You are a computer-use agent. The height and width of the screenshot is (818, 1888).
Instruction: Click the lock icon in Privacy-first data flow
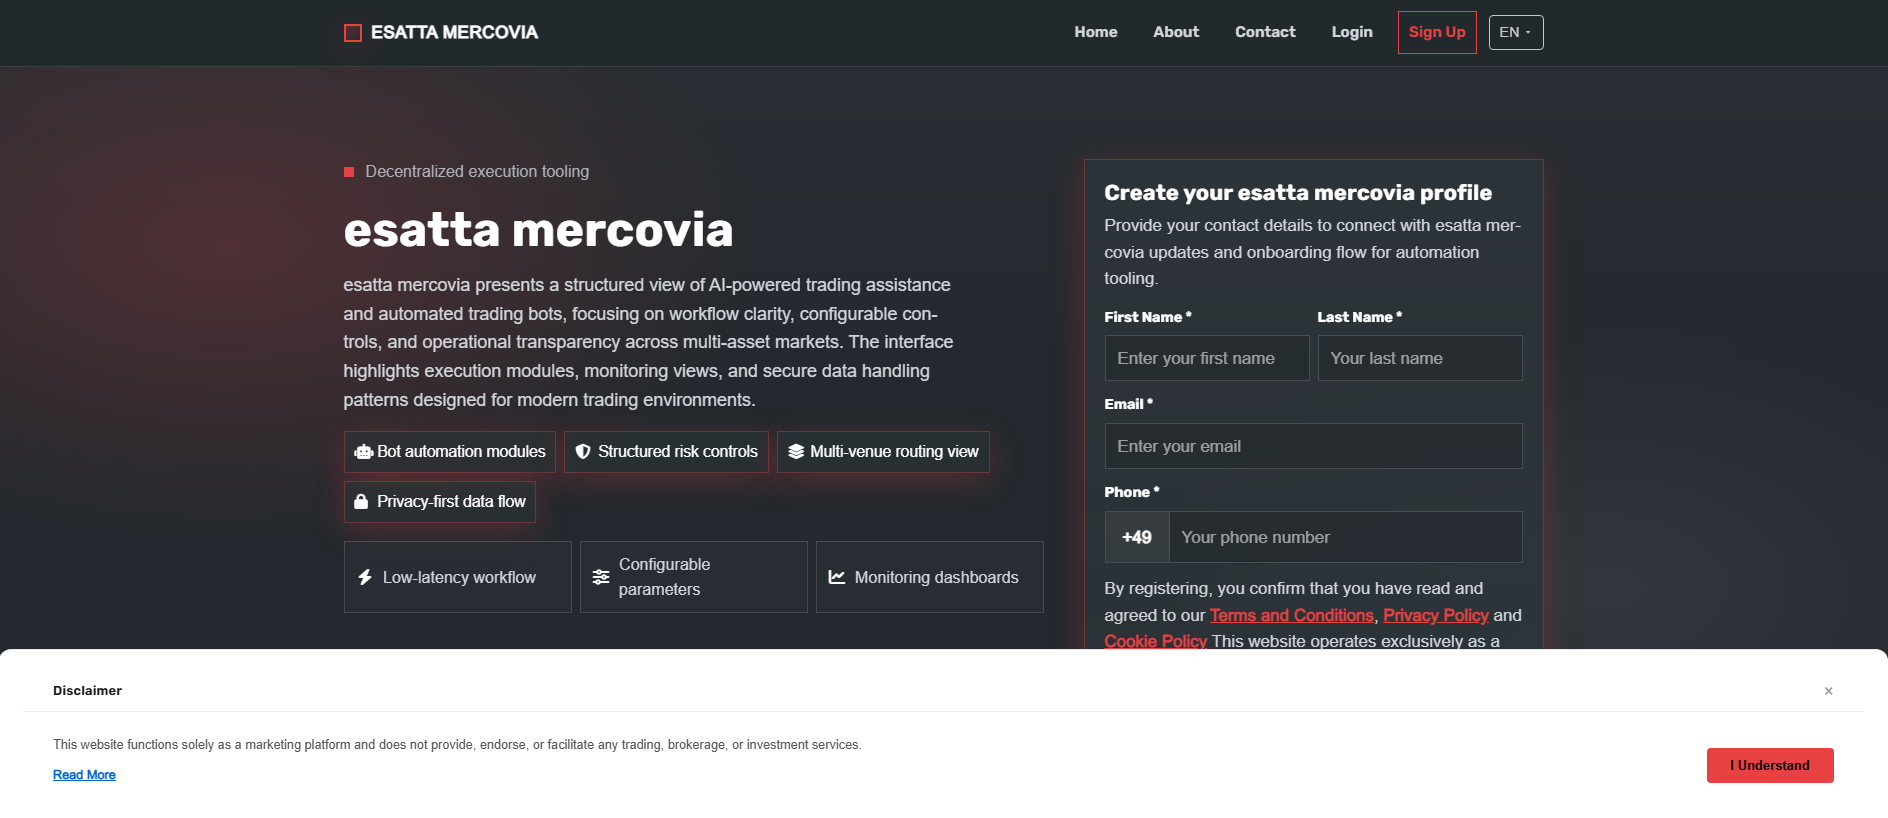pos(361,502)
